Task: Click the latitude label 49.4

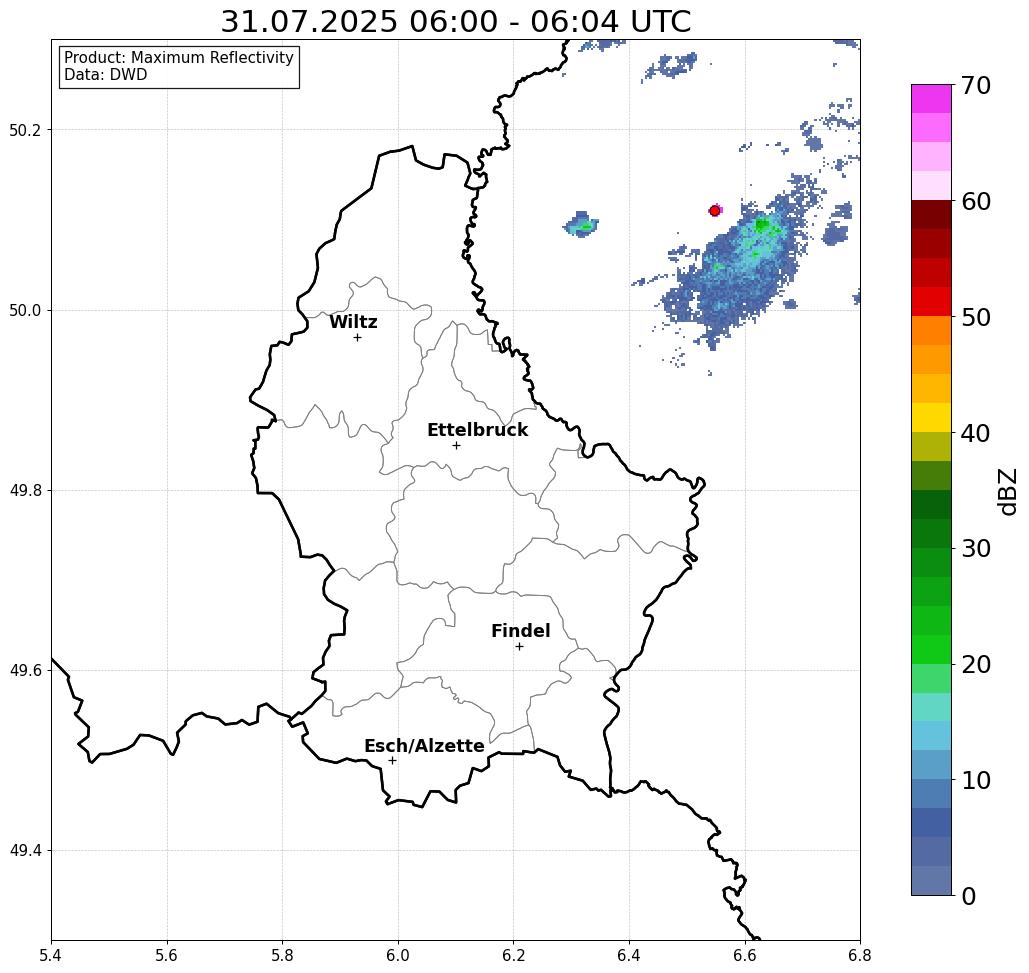Action: 25,851
